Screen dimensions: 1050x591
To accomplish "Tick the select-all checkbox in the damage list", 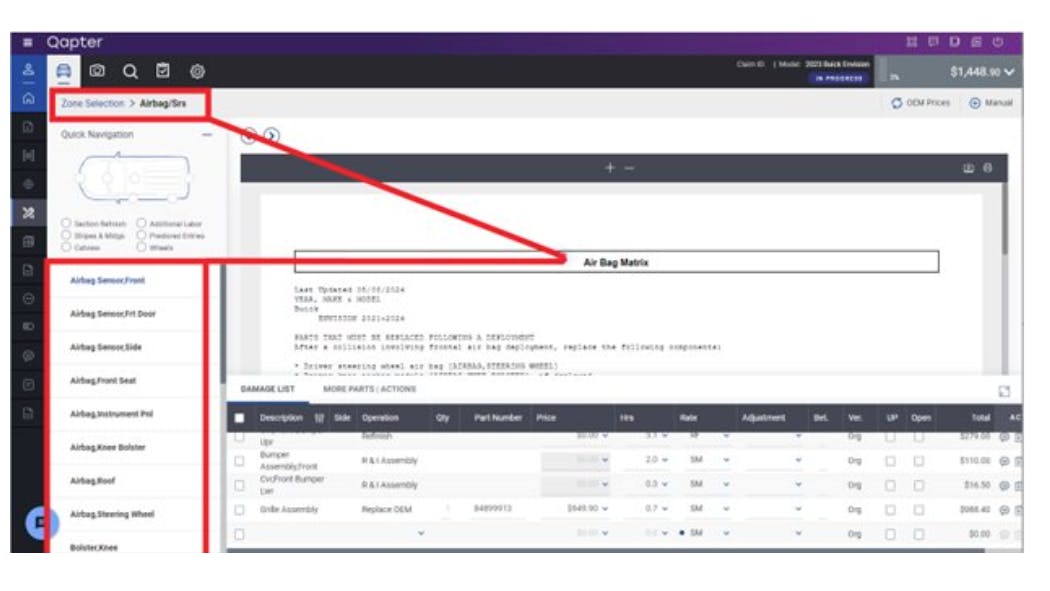I will coord(239,417).
